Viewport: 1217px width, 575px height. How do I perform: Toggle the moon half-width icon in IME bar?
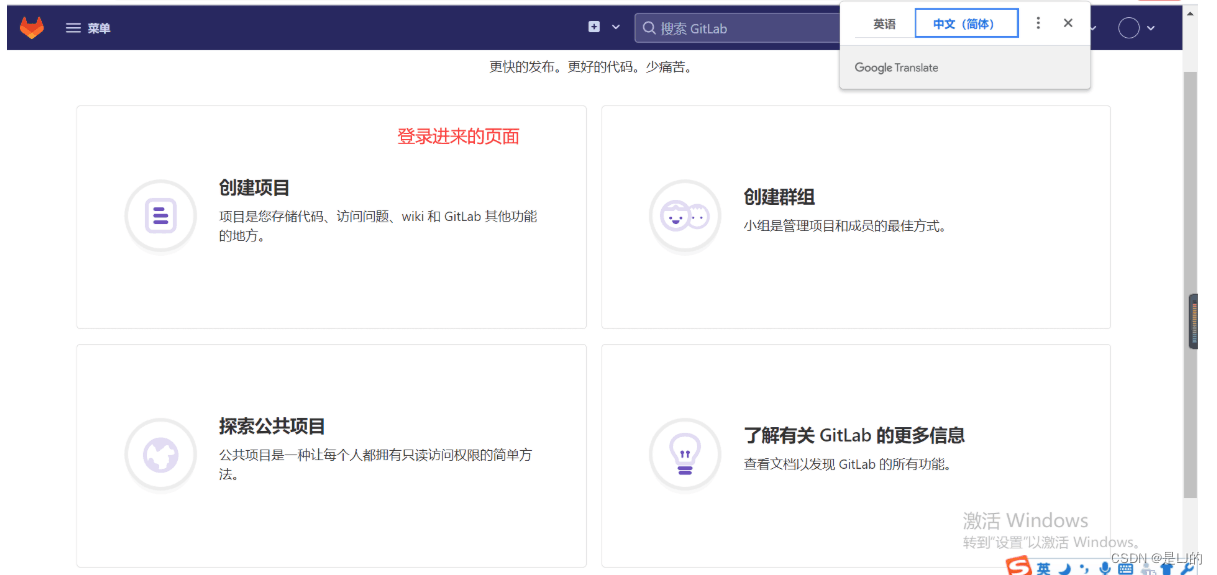click(x=1064, y=568)
